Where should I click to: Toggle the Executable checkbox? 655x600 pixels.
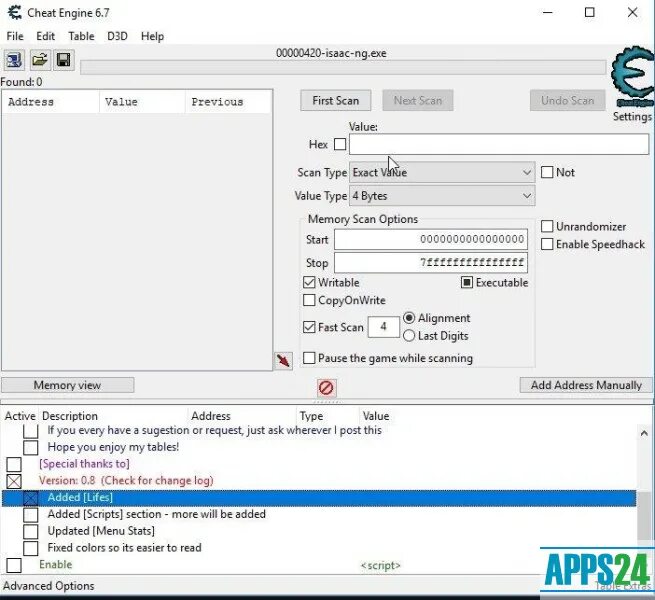[467, 282]
